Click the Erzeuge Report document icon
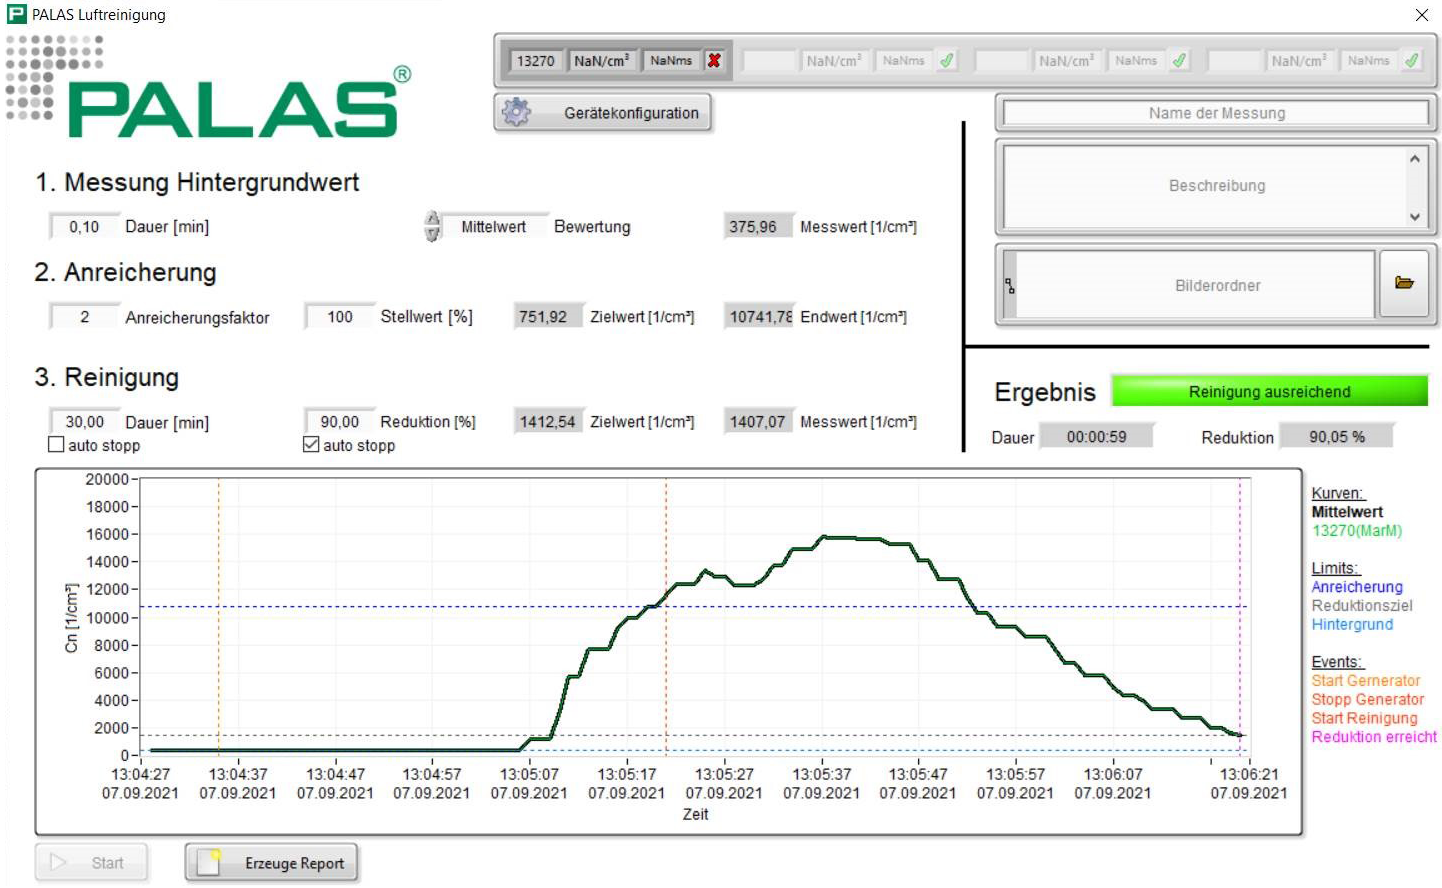Viewport: 1442px width, 888px height. pyautogui.click(x=209, y=862)
